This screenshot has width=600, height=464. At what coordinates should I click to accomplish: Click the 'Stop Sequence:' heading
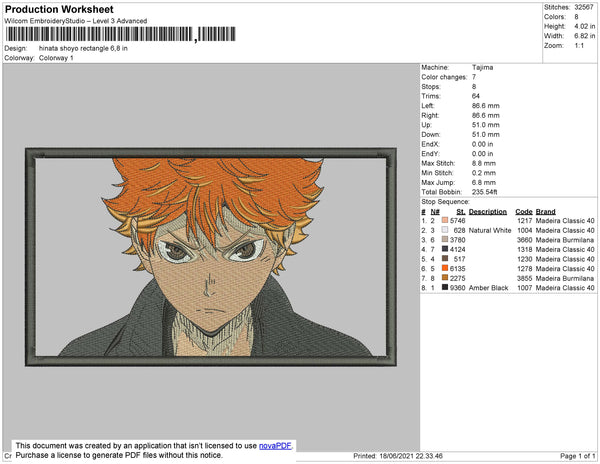(x=445, y=202)
